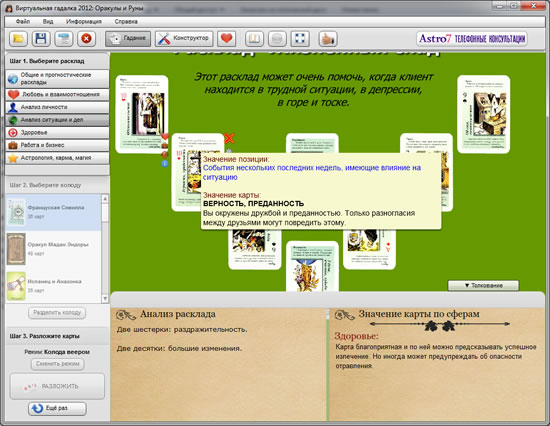Viewport: 550px width, 426px height.
Task: Switch to Гадание mode
Action: [128, 38]
